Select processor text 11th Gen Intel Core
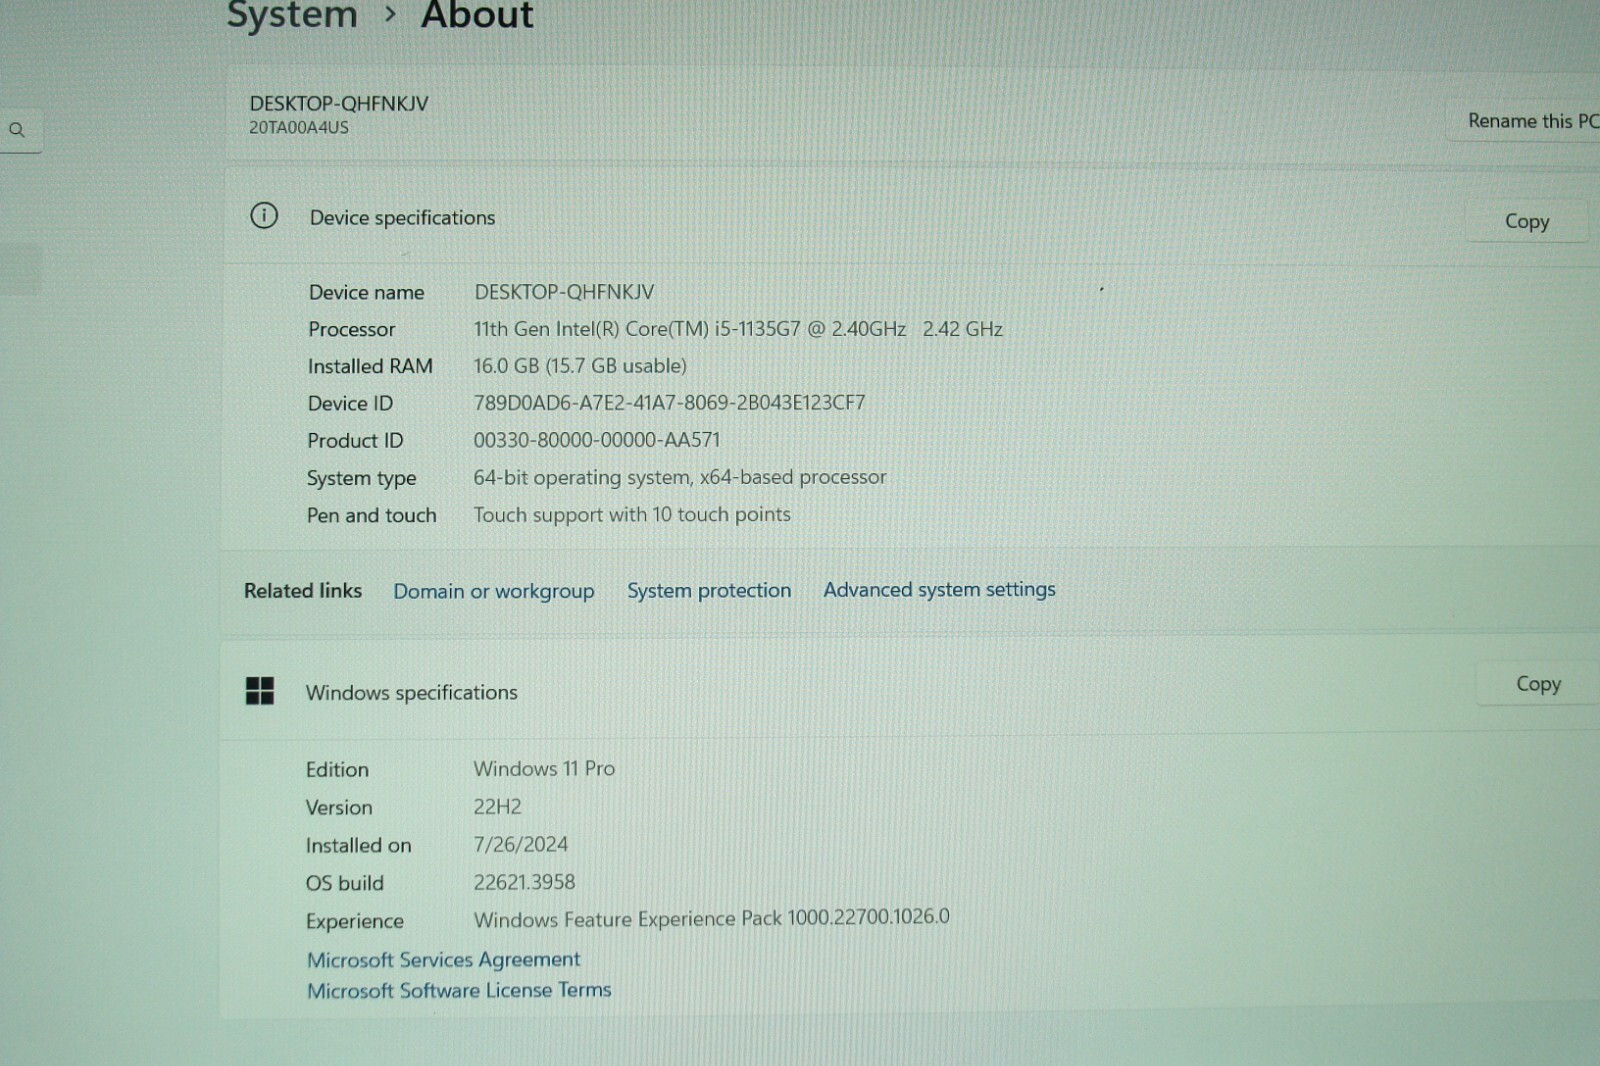The width and height of the screenshot is (1600, 1066). 738,329
